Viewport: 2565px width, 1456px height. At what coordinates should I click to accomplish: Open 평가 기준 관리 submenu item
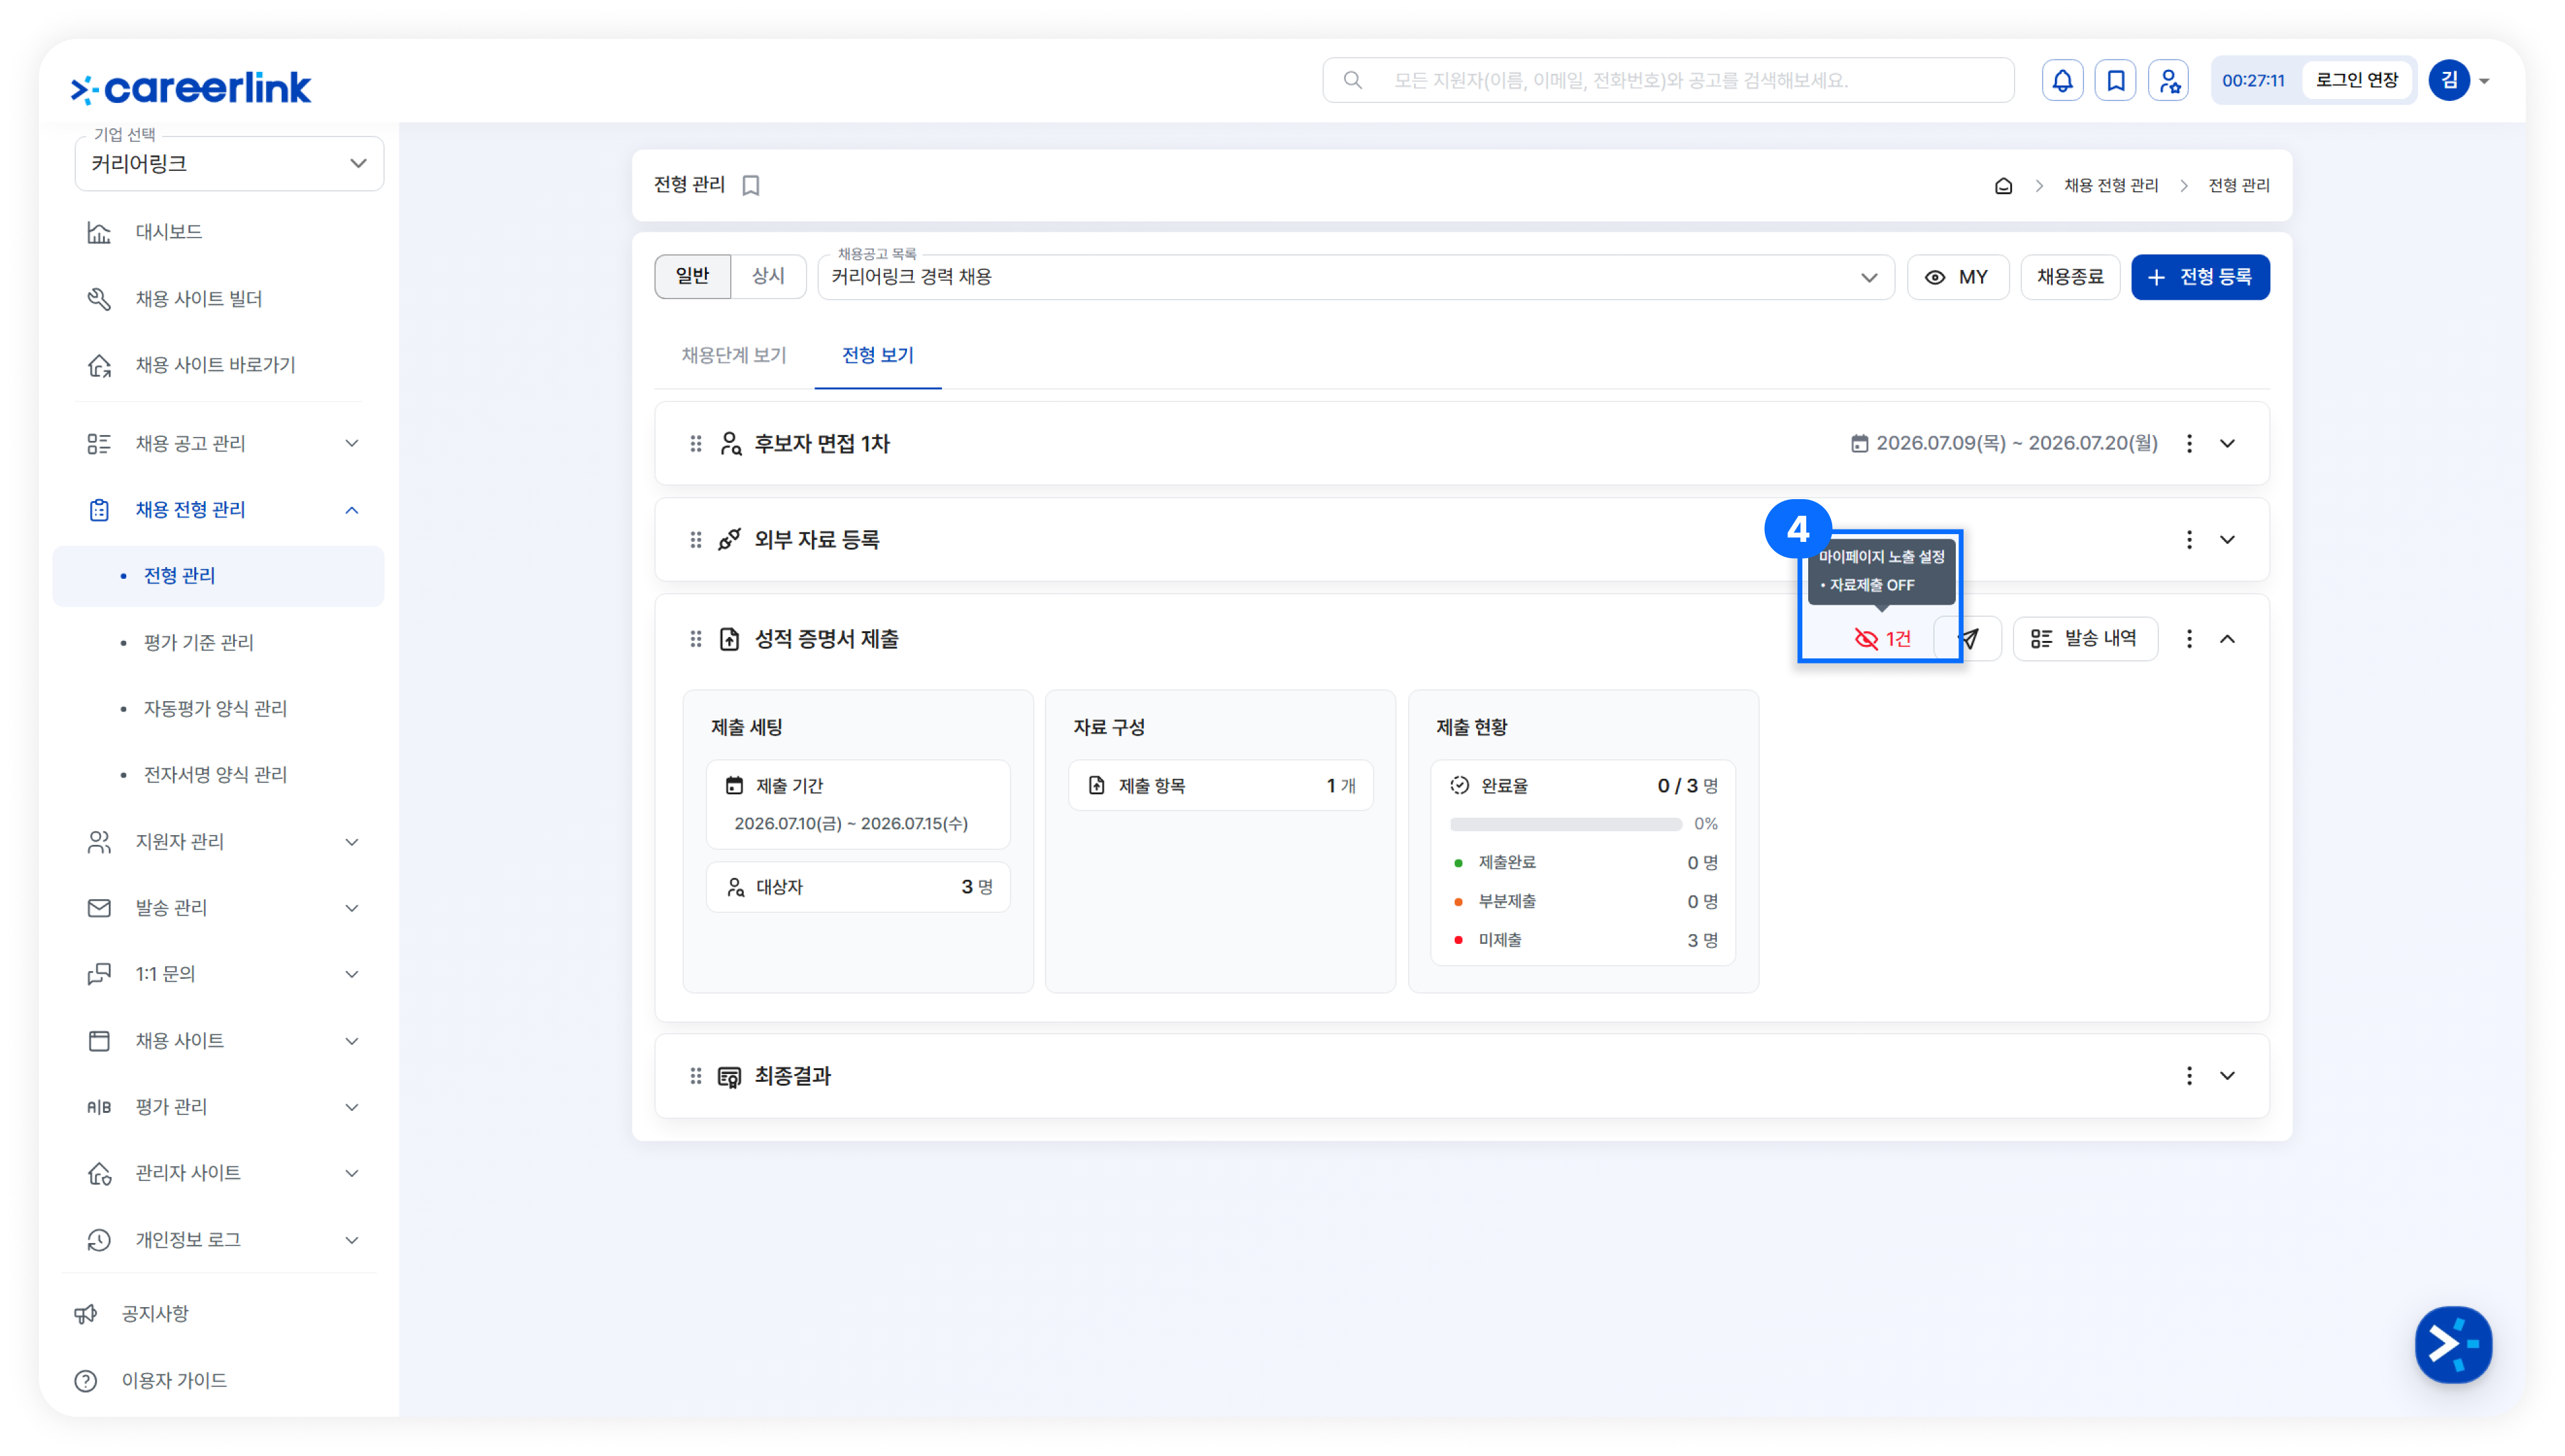[x=198, y=642]
